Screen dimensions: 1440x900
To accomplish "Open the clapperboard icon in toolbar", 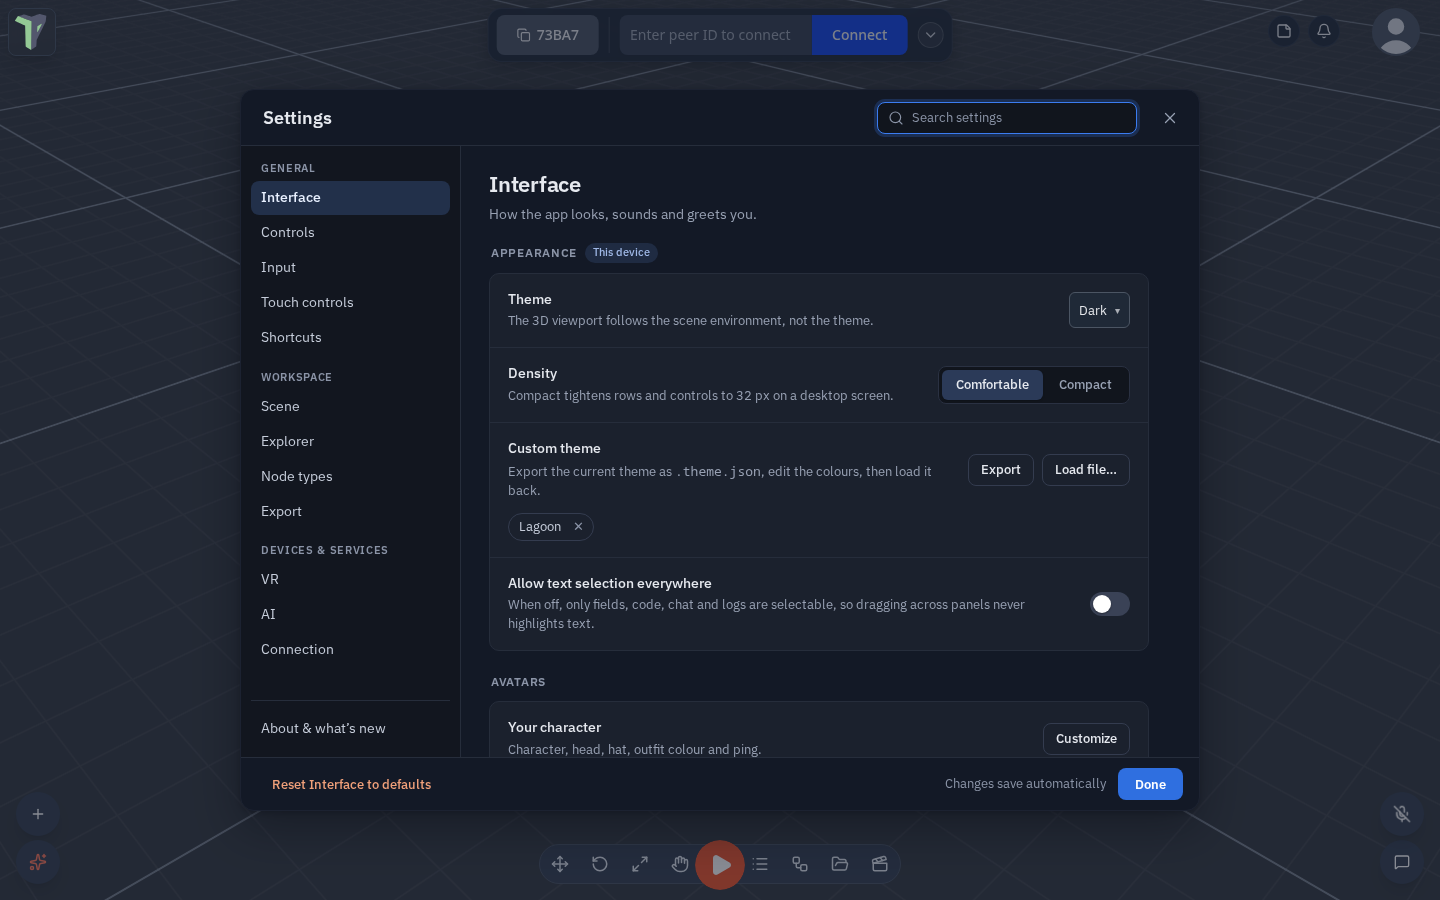I will [x=880, y=864].
